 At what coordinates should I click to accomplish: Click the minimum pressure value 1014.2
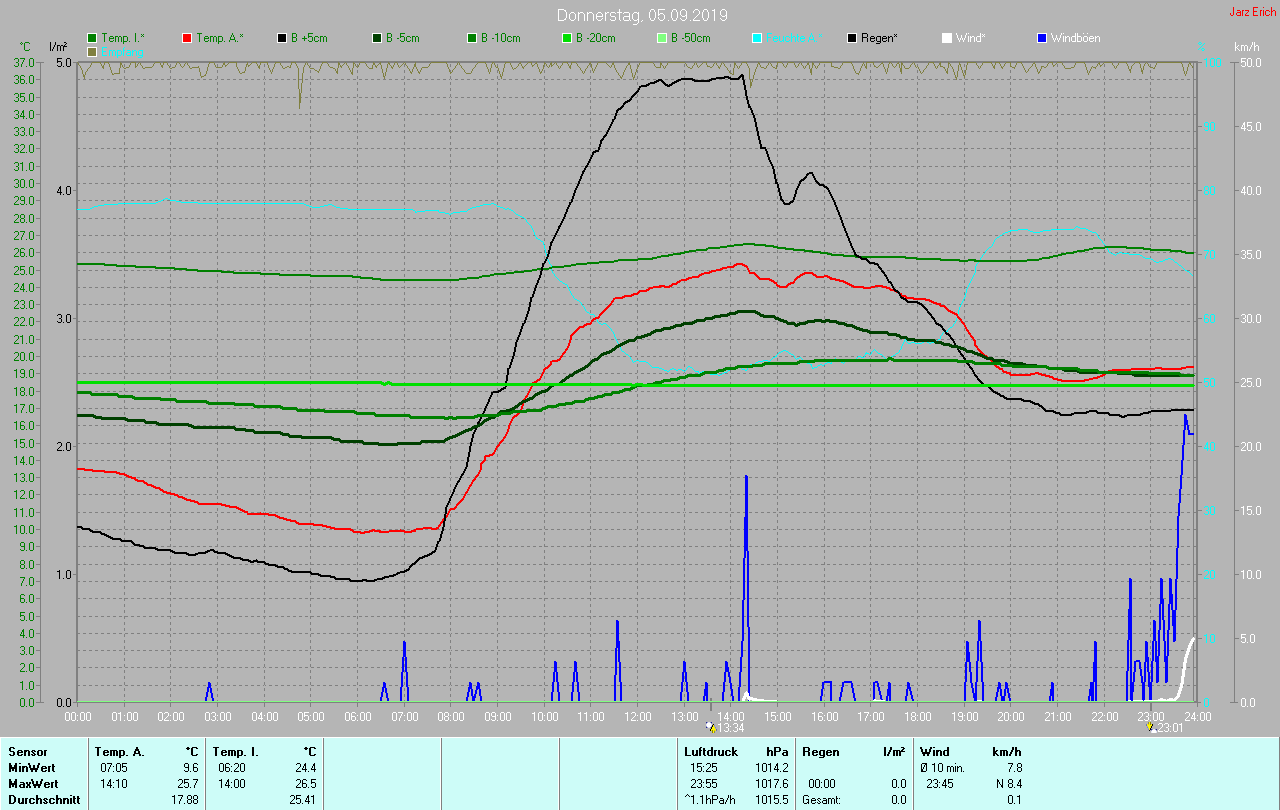coord(771,767)
